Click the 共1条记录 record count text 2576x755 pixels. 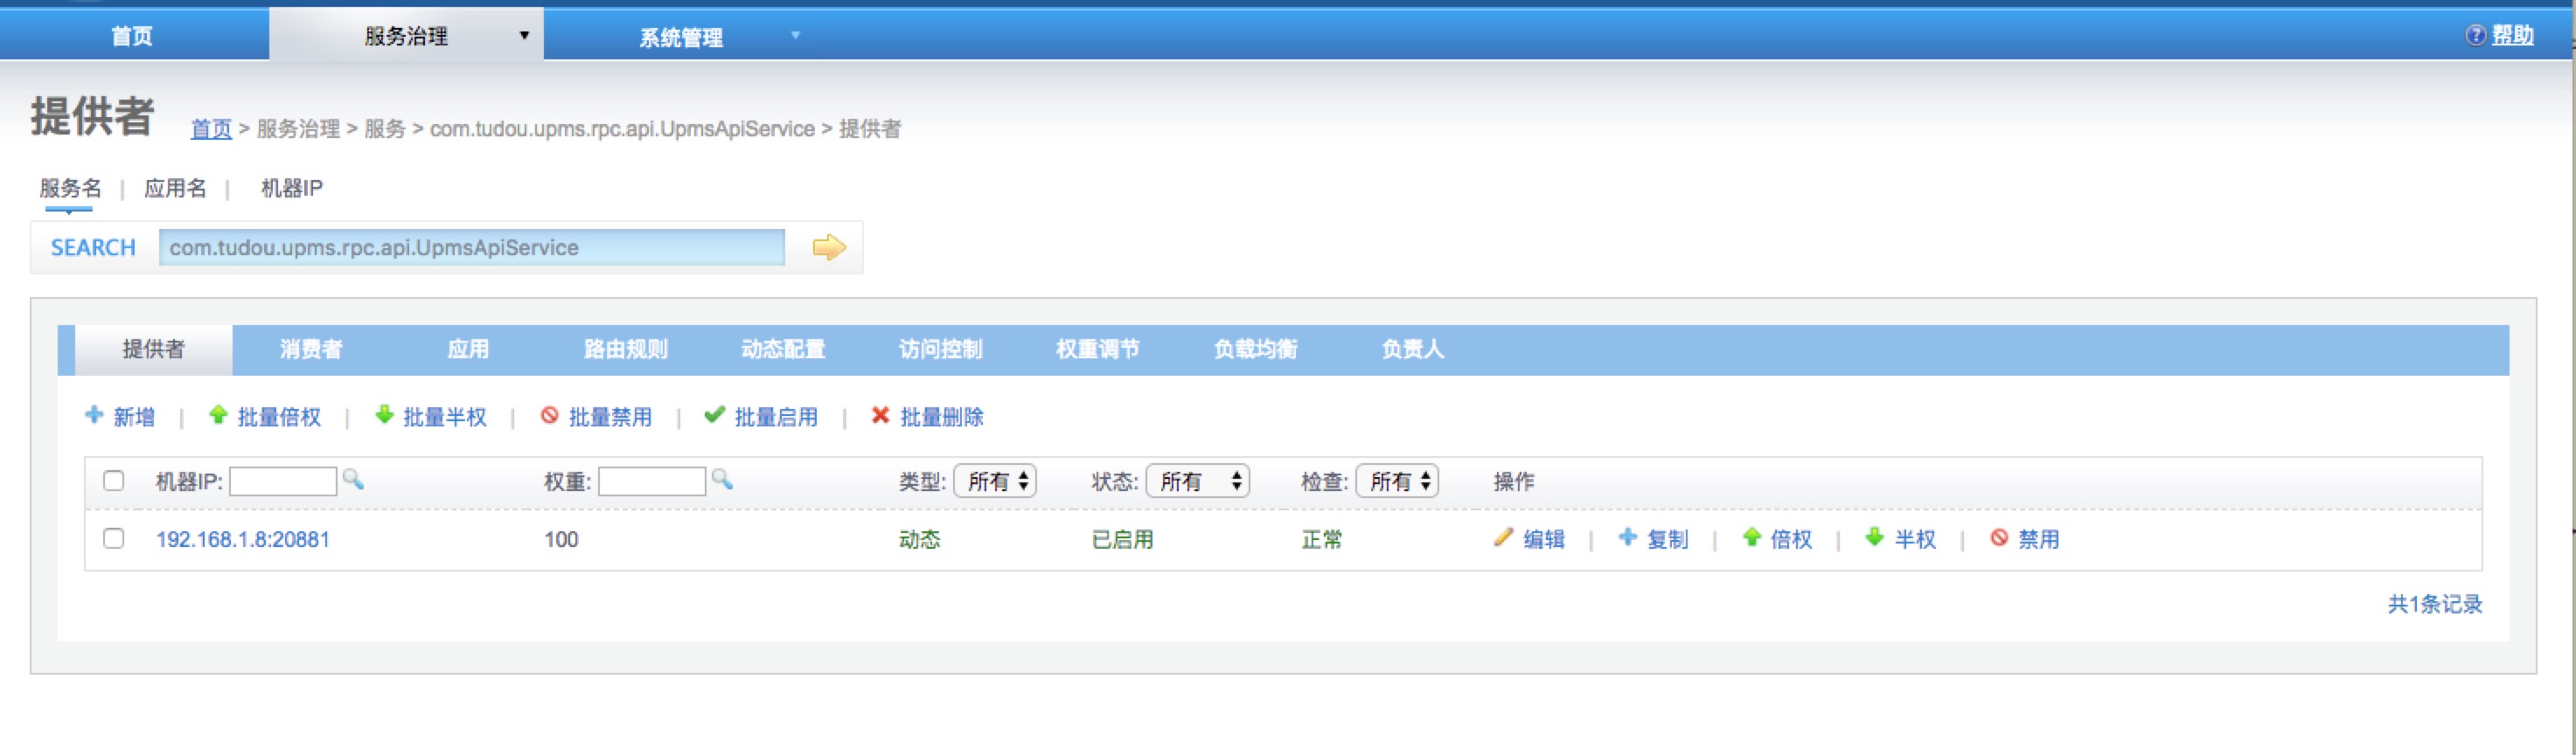[2435, 604]
